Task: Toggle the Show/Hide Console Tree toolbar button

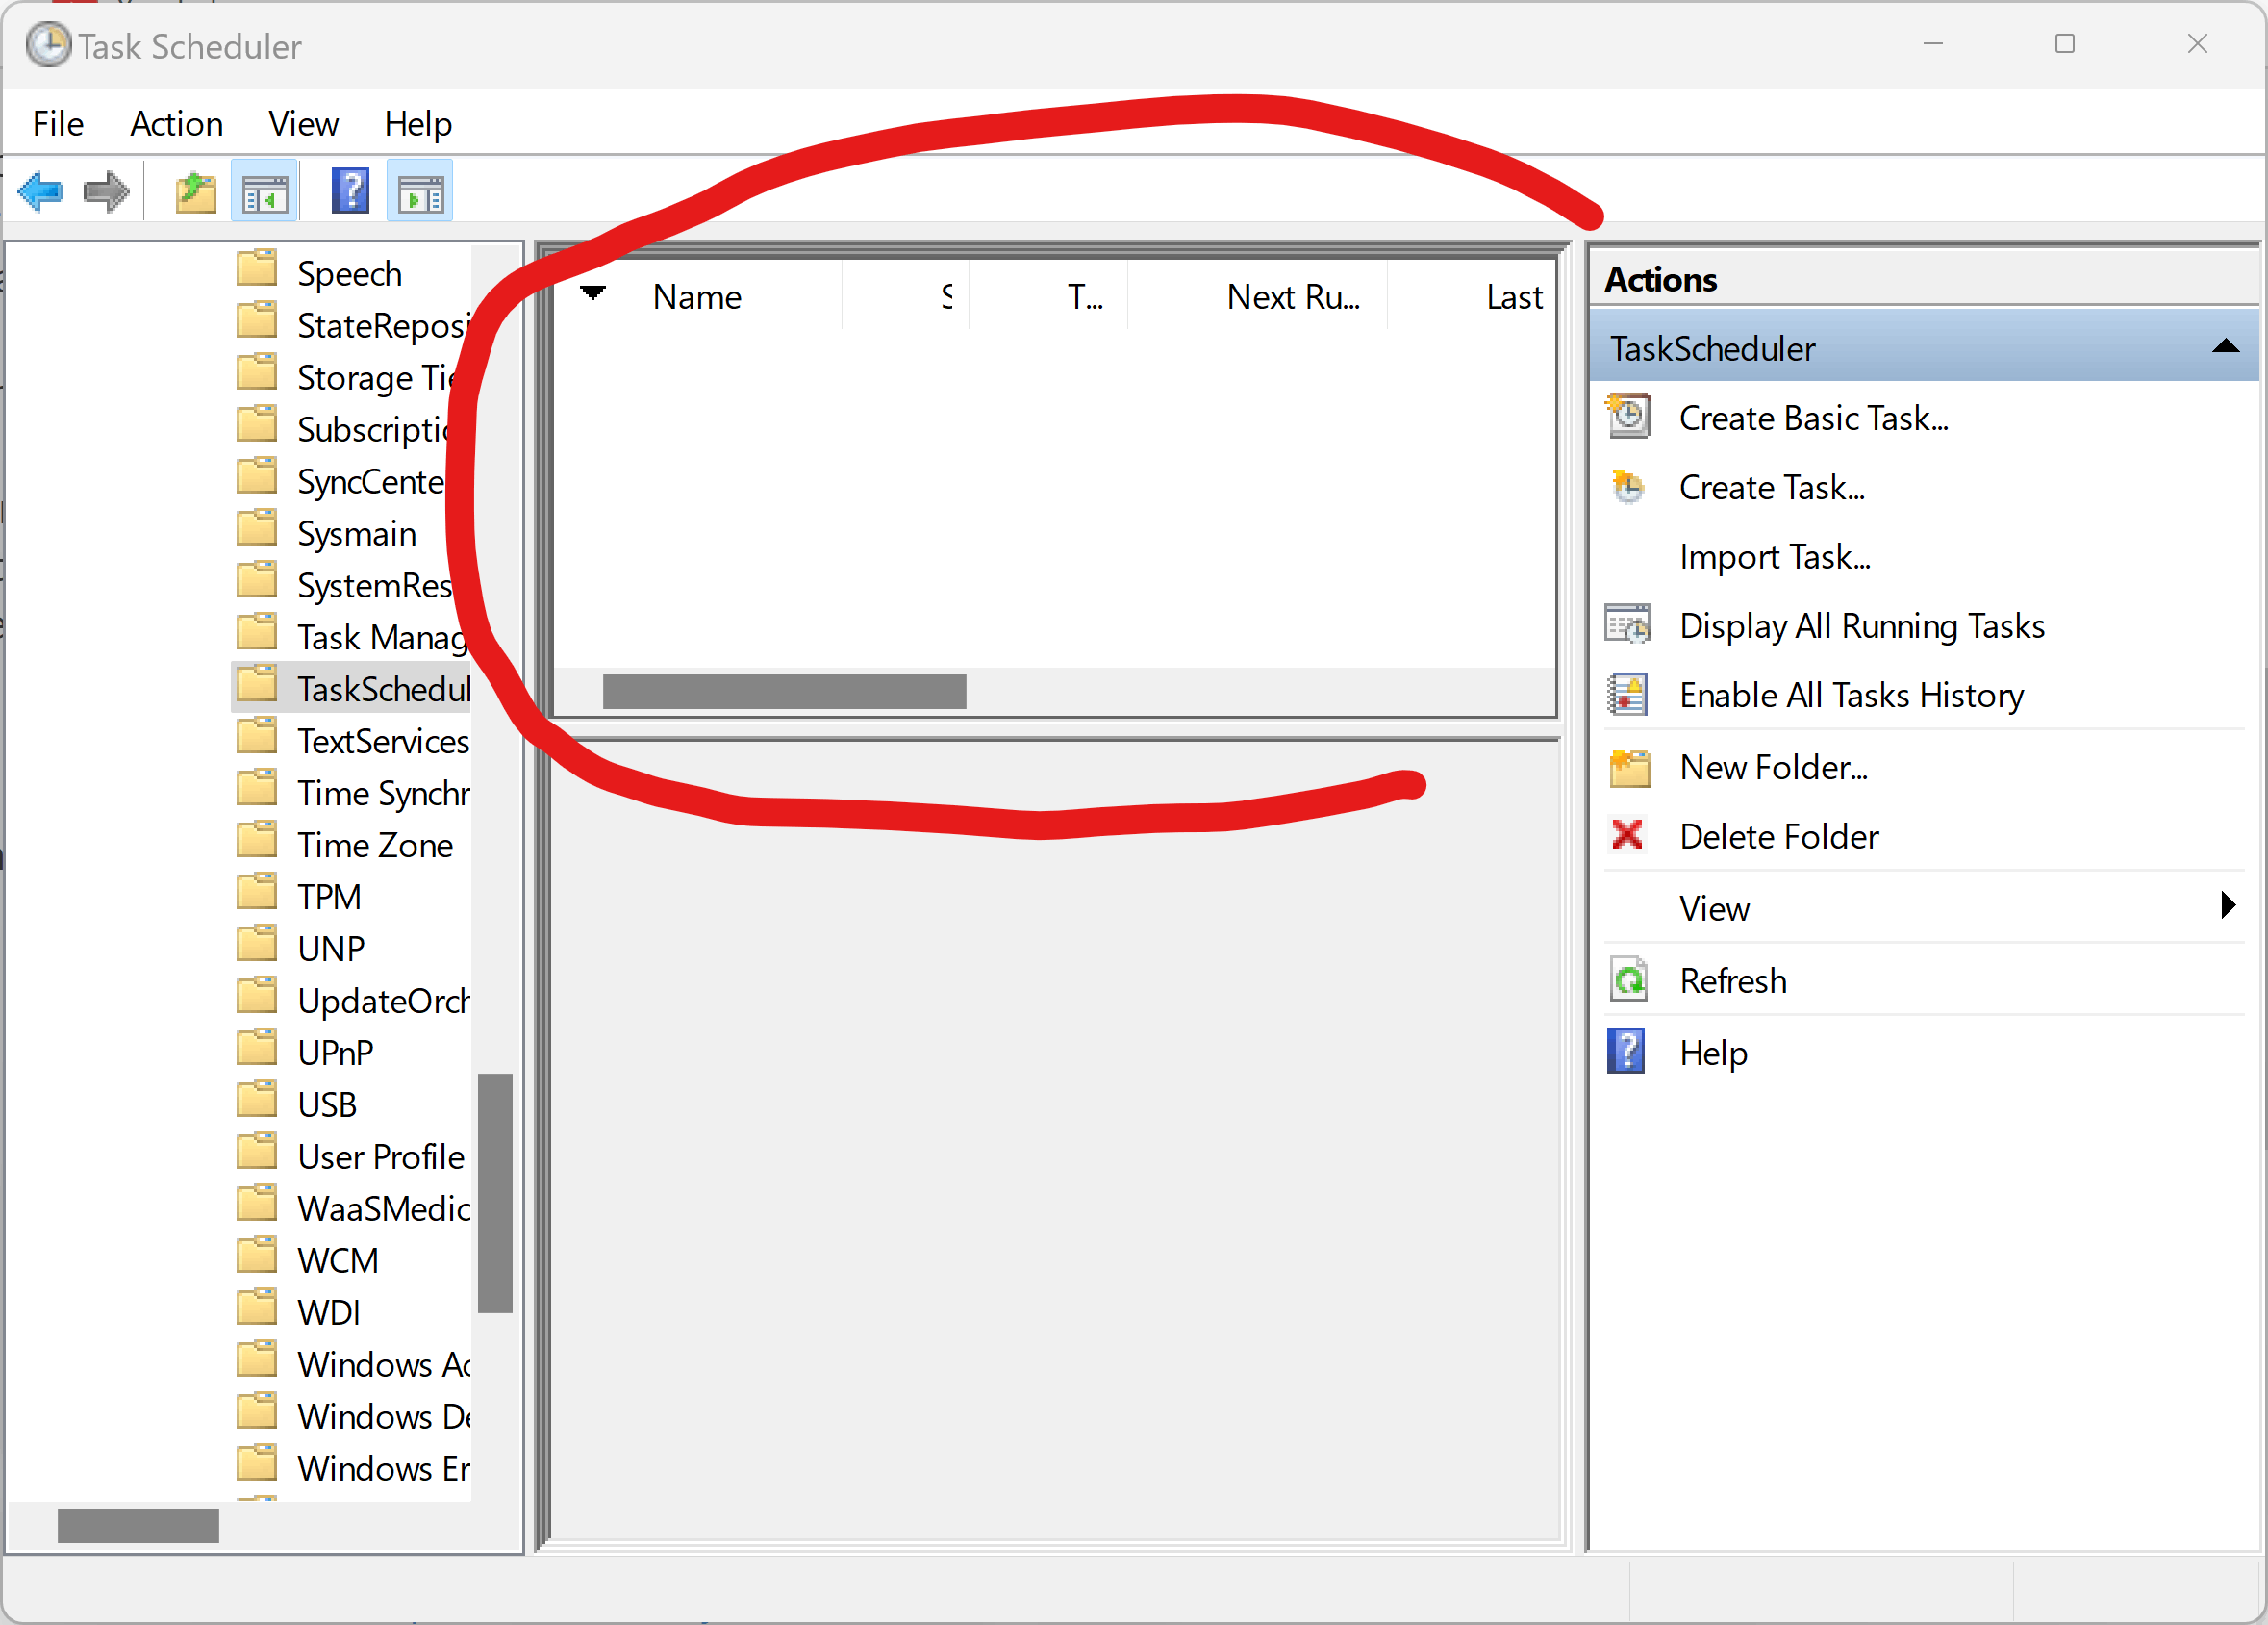Action: [265, 192]
